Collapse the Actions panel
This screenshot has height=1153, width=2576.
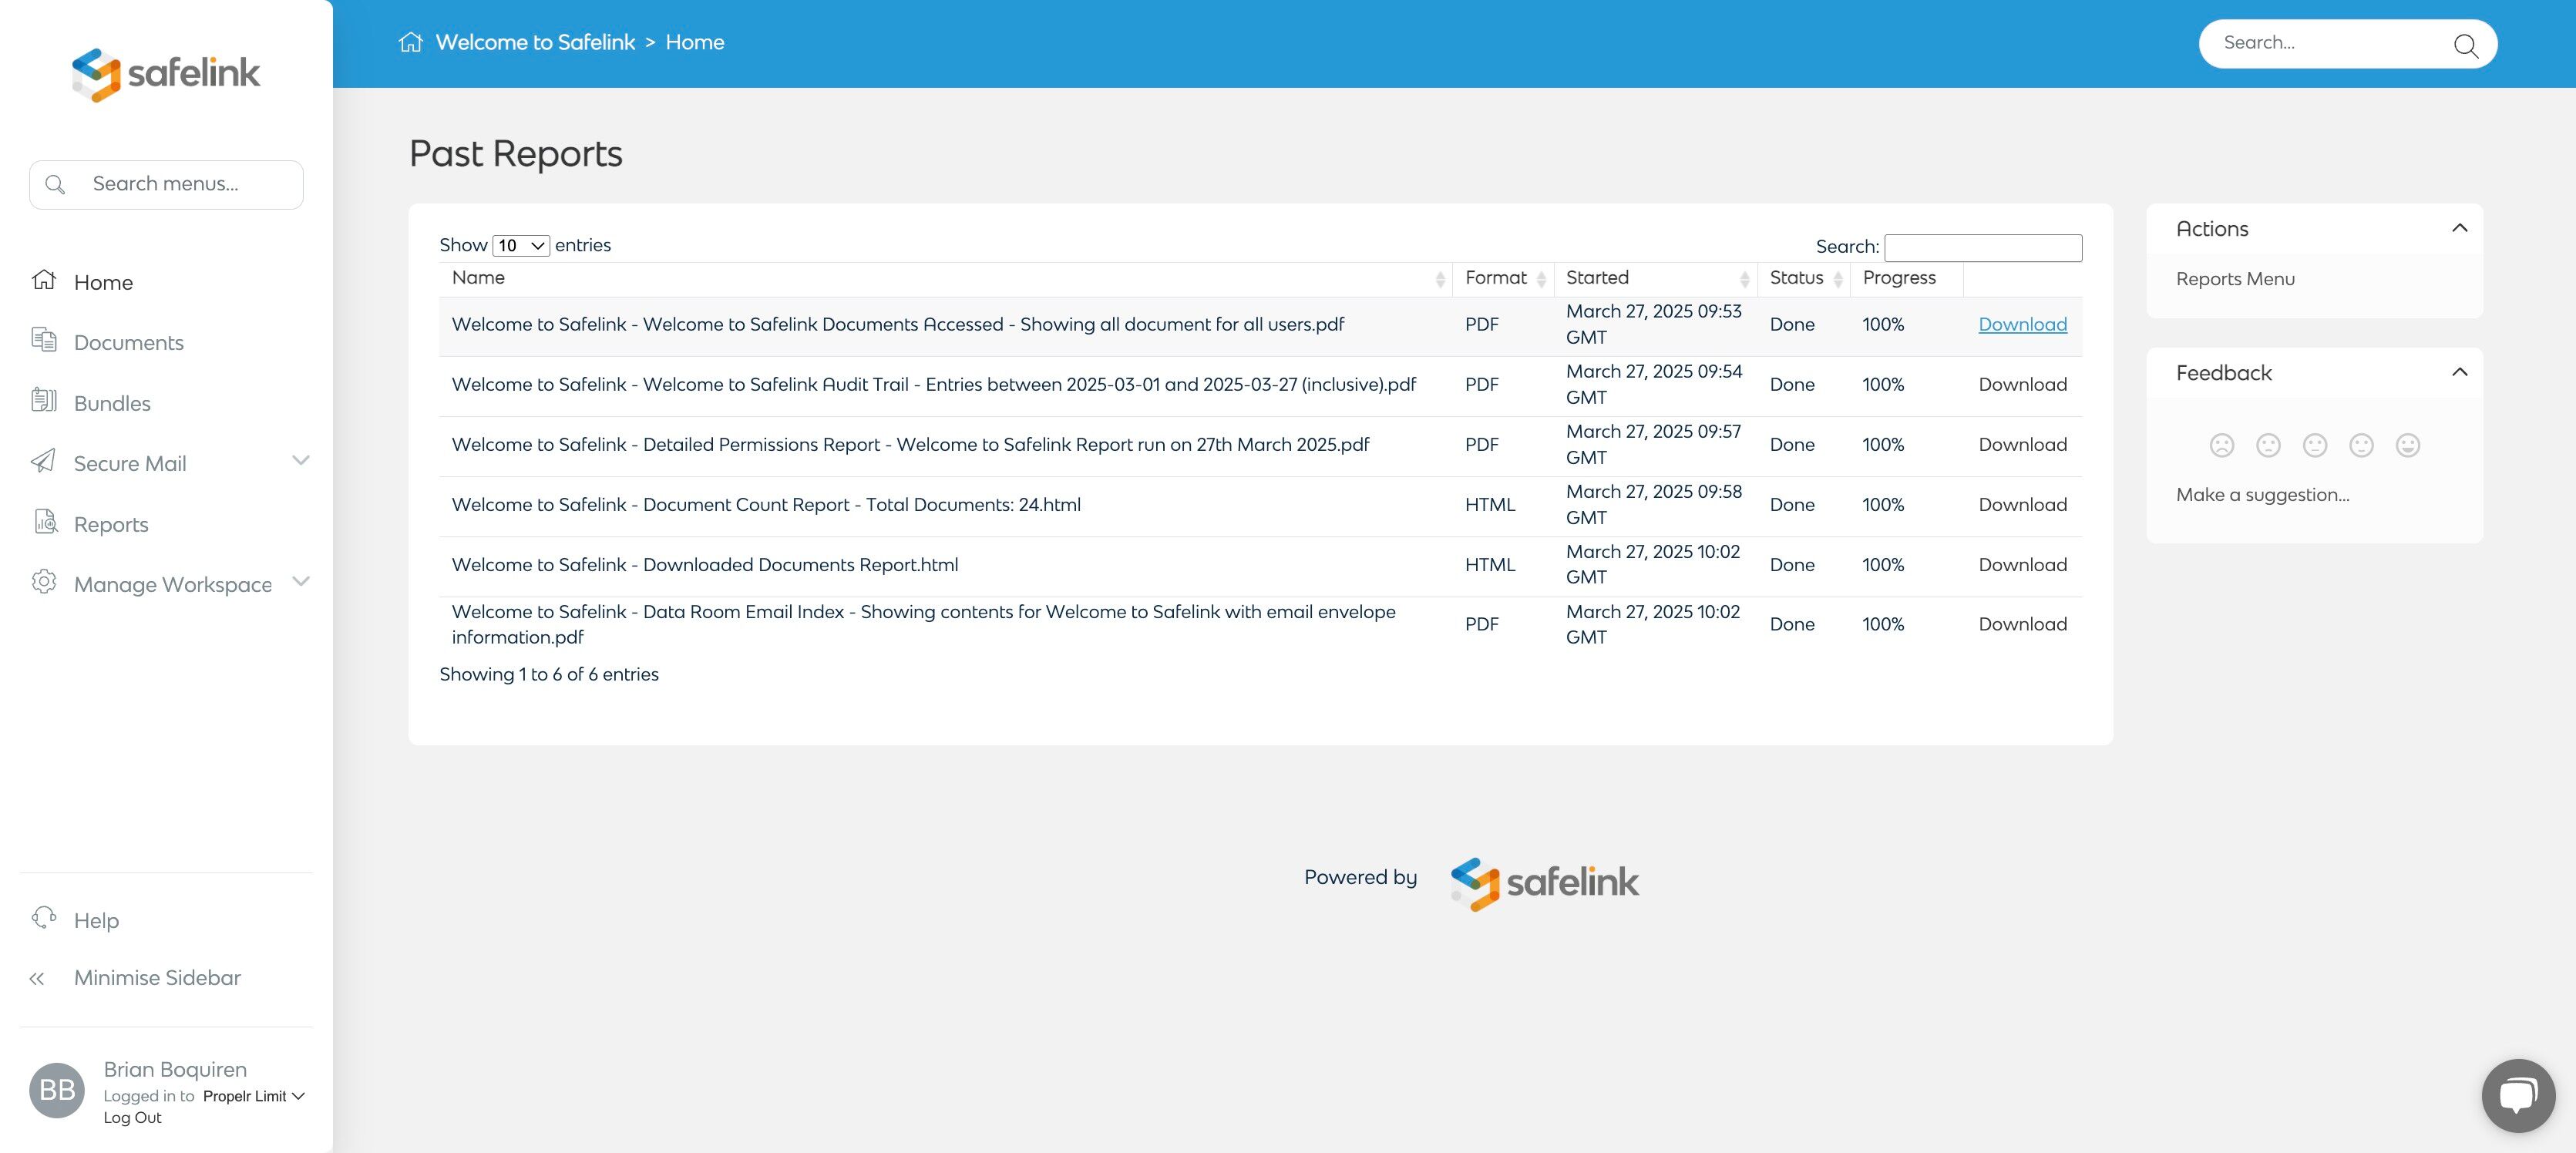point(2459,229)
